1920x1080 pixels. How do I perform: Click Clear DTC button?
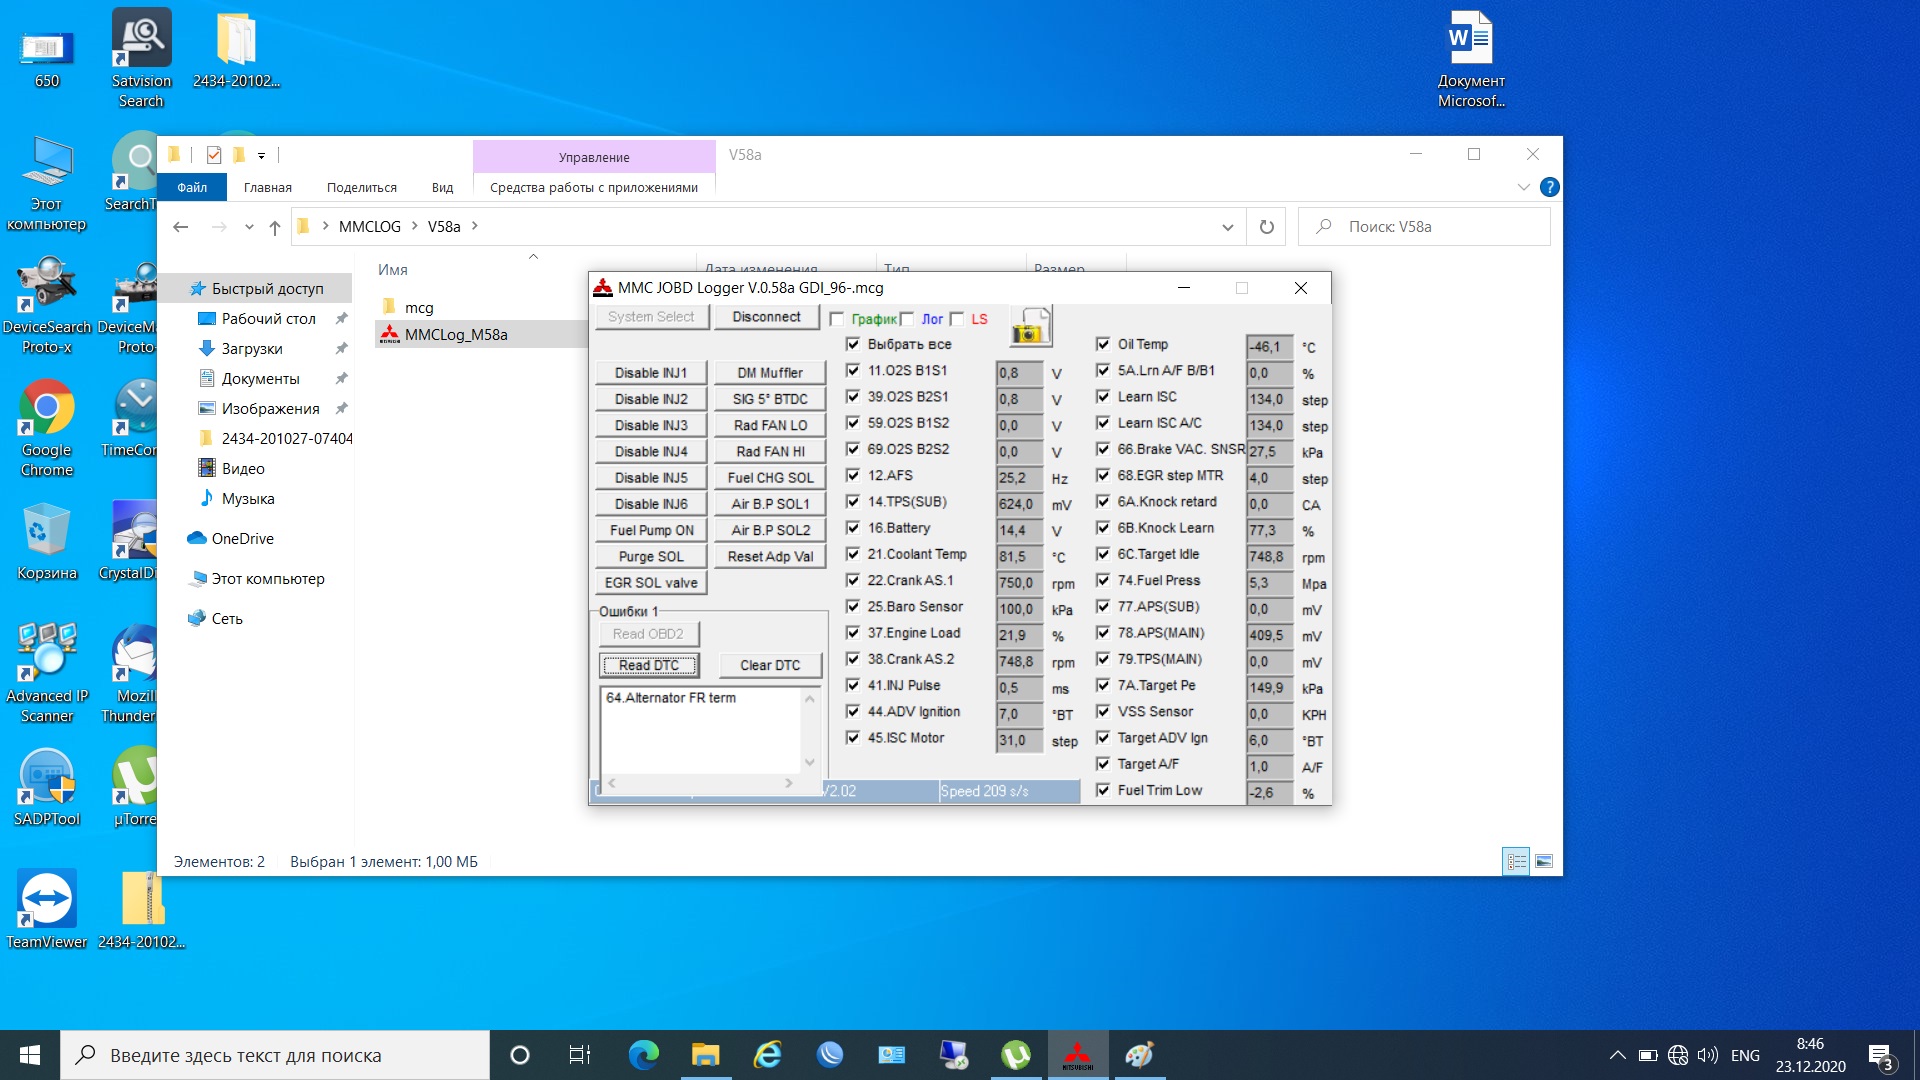pos(770,665)
